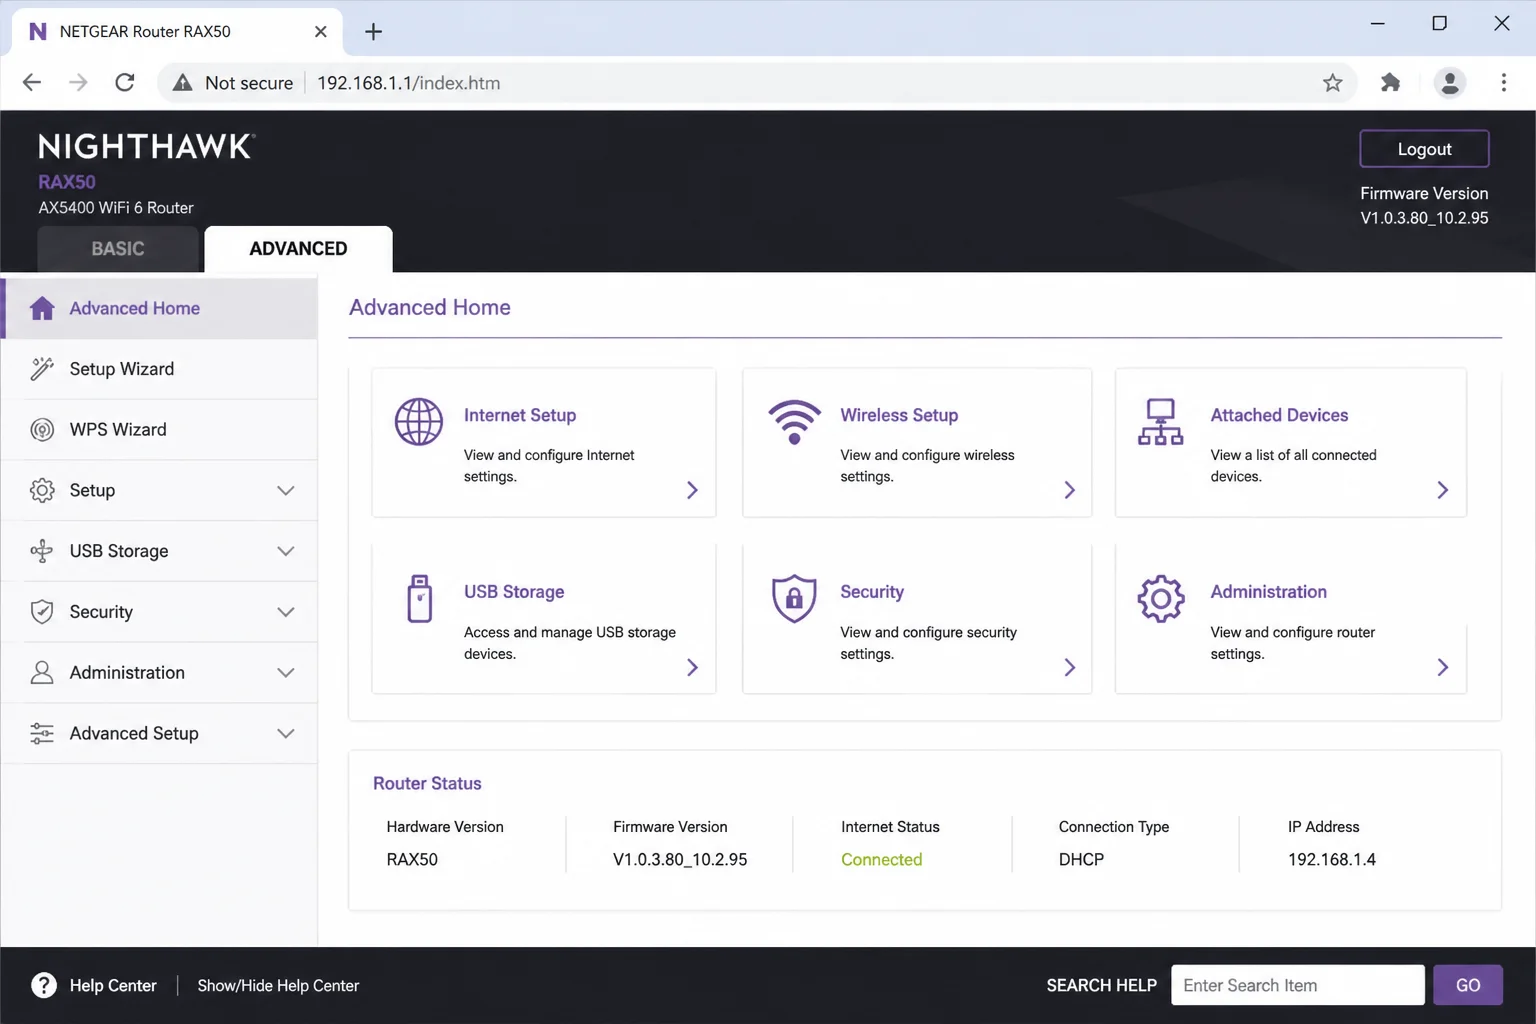Click the Logout button

coord(1424,149)
